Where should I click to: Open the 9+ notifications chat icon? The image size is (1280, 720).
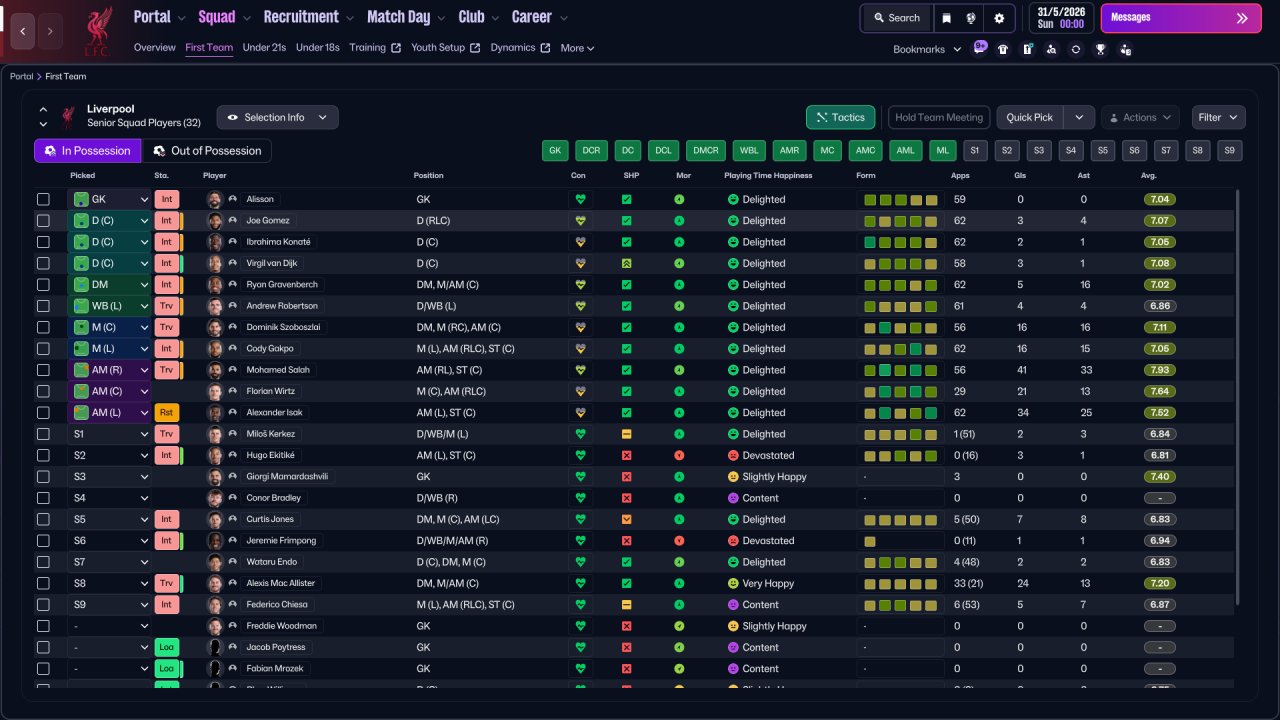pyautogui.click(x=980, y=48)
